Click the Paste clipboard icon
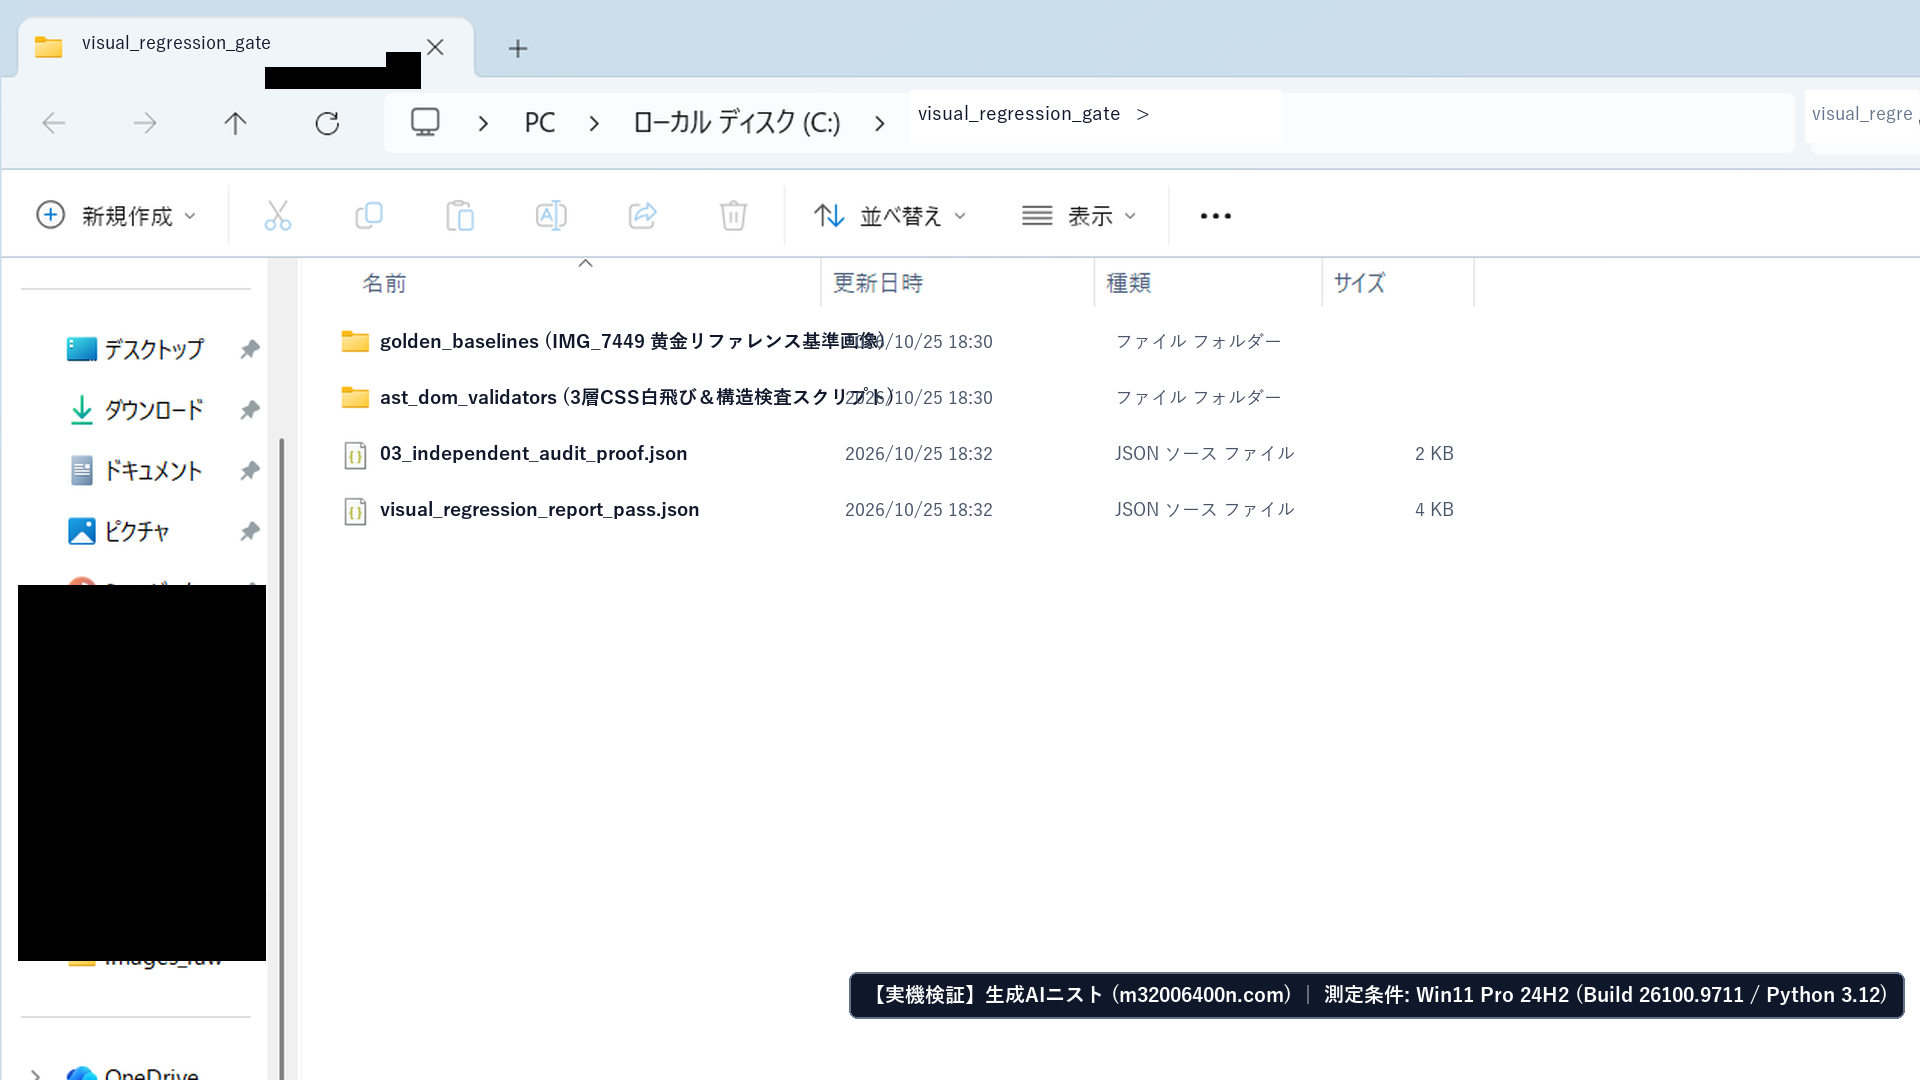1920x1080 pixels. [x=460, y=215]
